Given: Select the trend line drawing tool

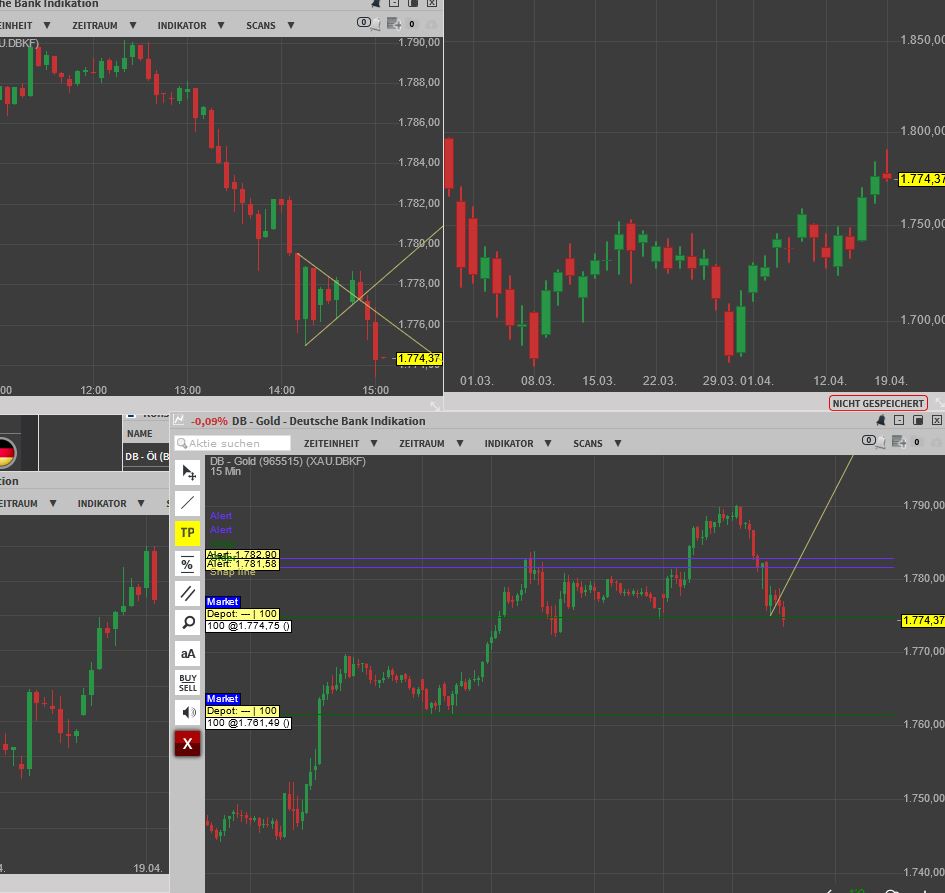Looking at the screenshot, I should point(187,503).
